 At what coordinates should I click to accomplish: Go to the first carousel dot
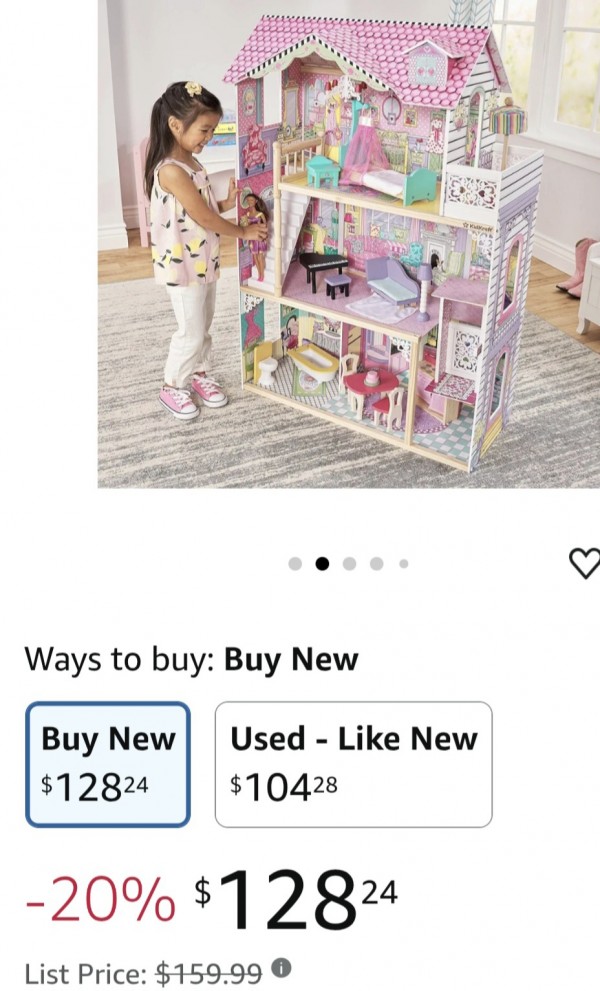(295, 563)
